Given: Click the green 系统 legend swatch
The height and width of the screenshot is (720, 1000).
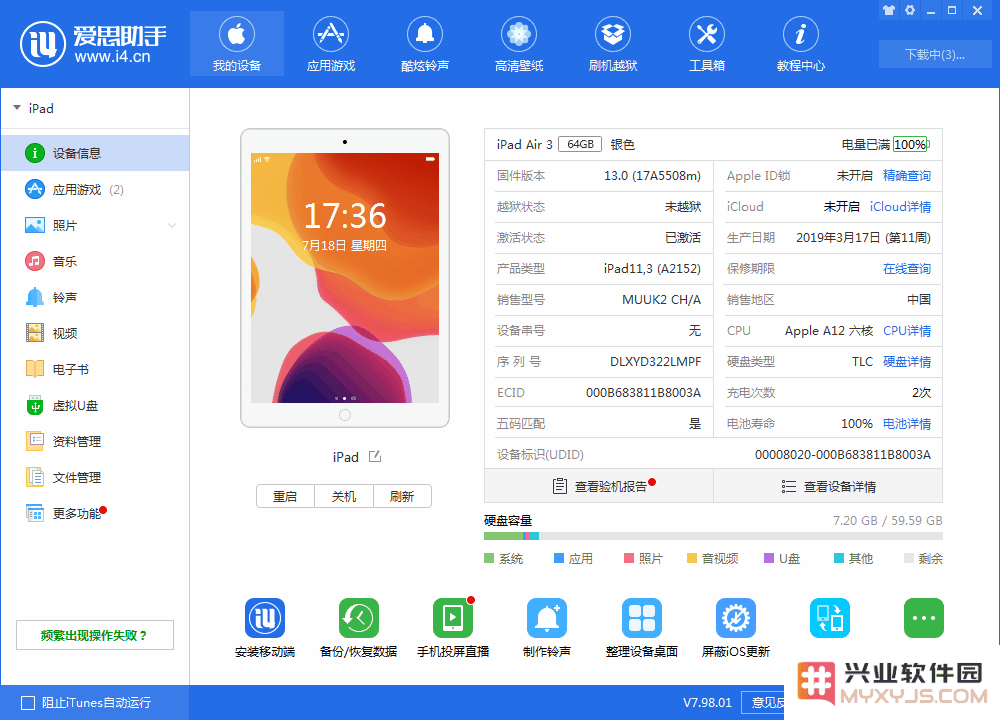Looking at the screenshot, I should (489, 559).
